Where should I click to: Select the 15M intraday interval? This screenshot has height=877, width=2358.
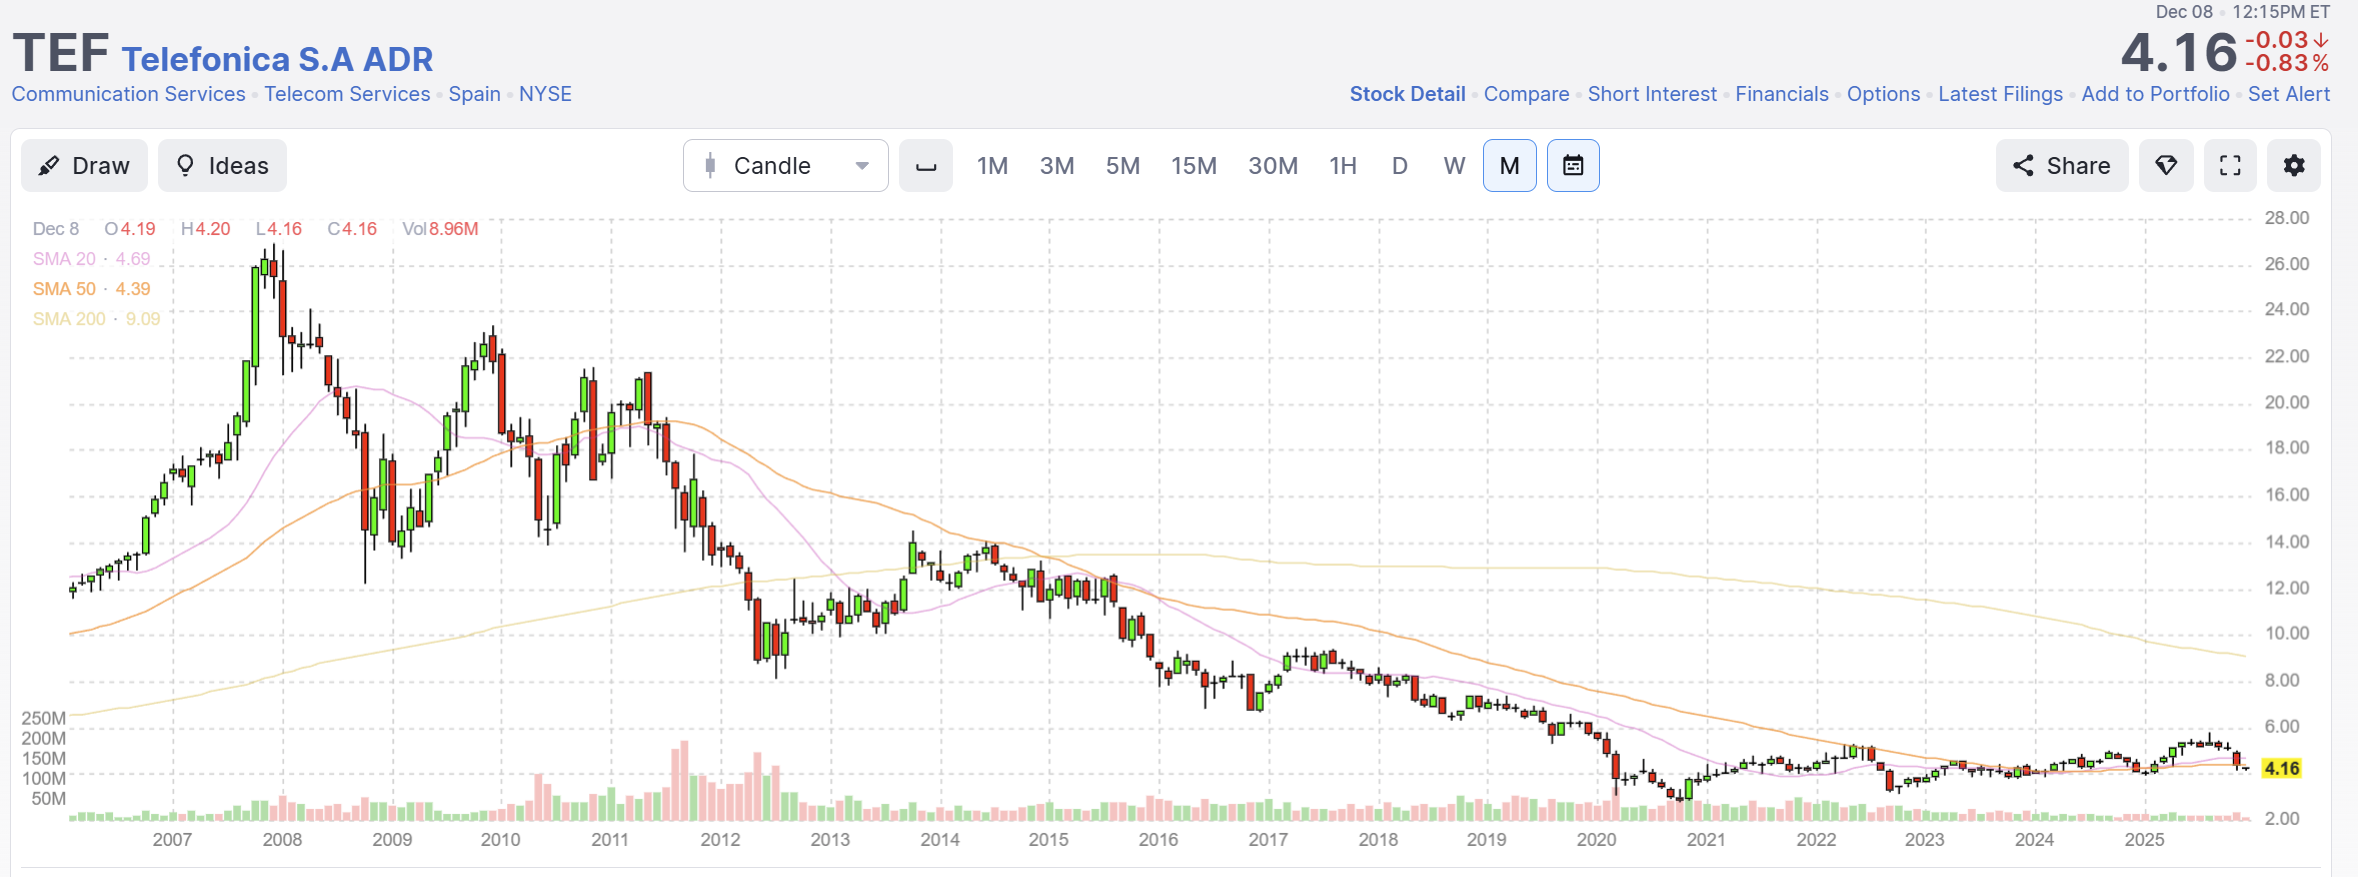[x=1193, y=166]
